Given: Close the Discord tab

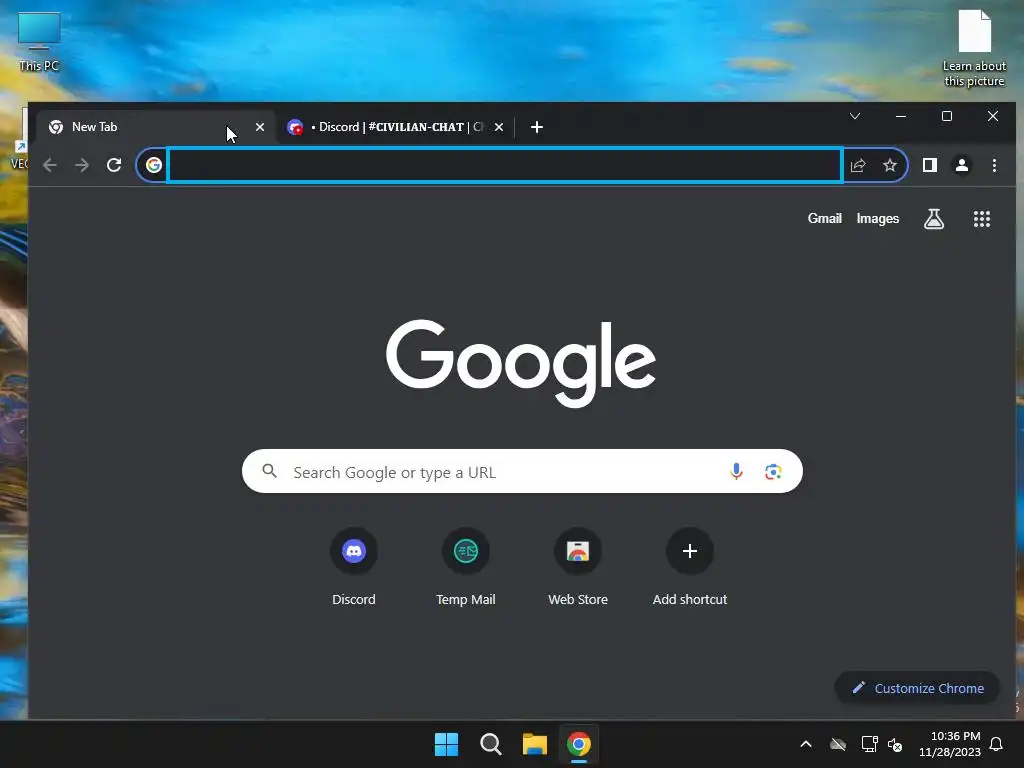Looking at the screenshot, I should (x=499, y=127).
